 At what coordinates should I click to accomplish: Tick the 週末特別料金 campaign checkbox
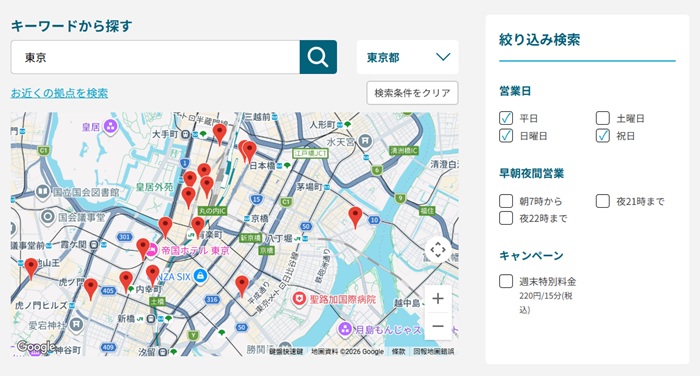click(x=506, y=281)
